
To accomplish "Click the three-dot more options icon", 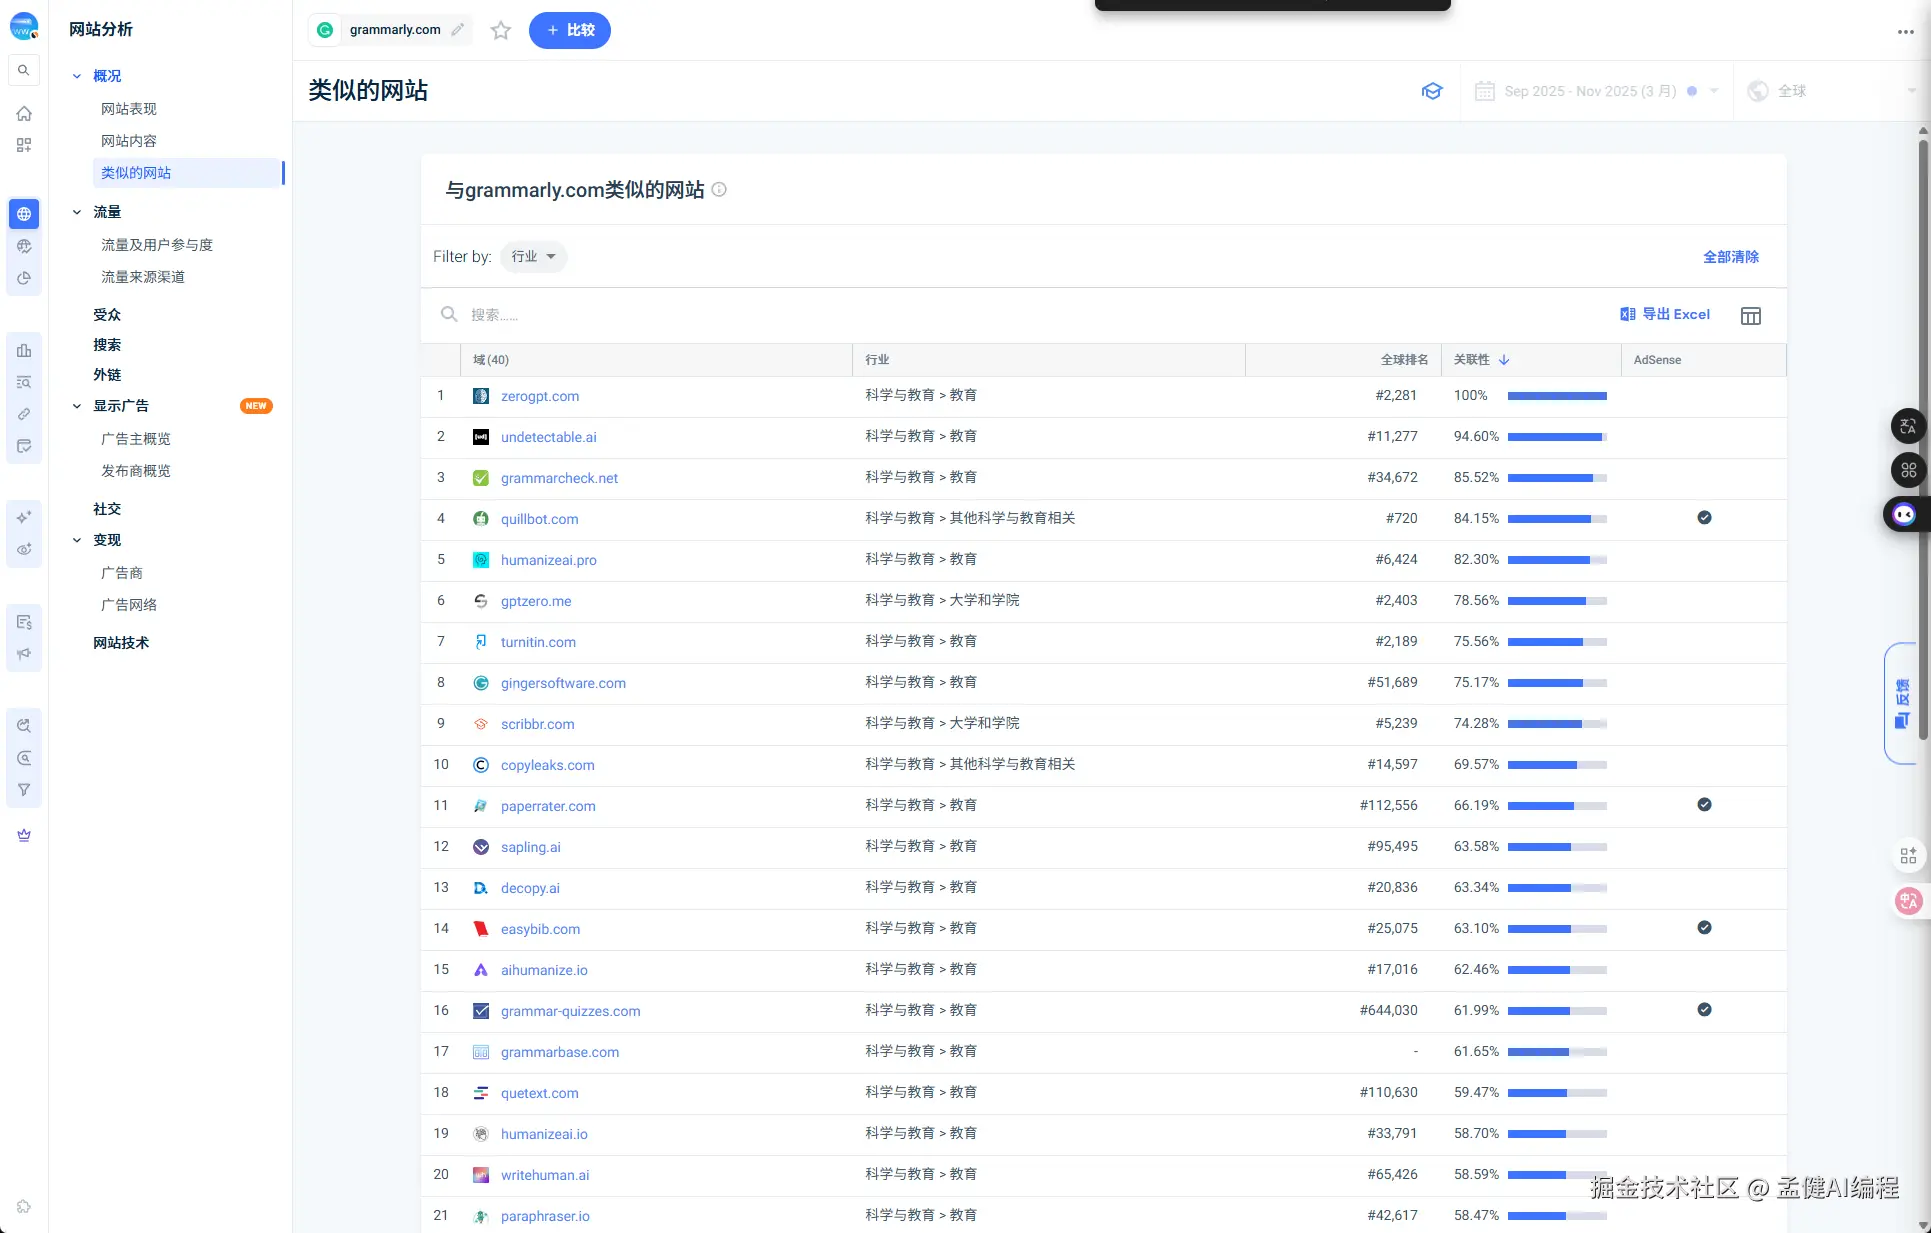I will tap(1905, 32).
